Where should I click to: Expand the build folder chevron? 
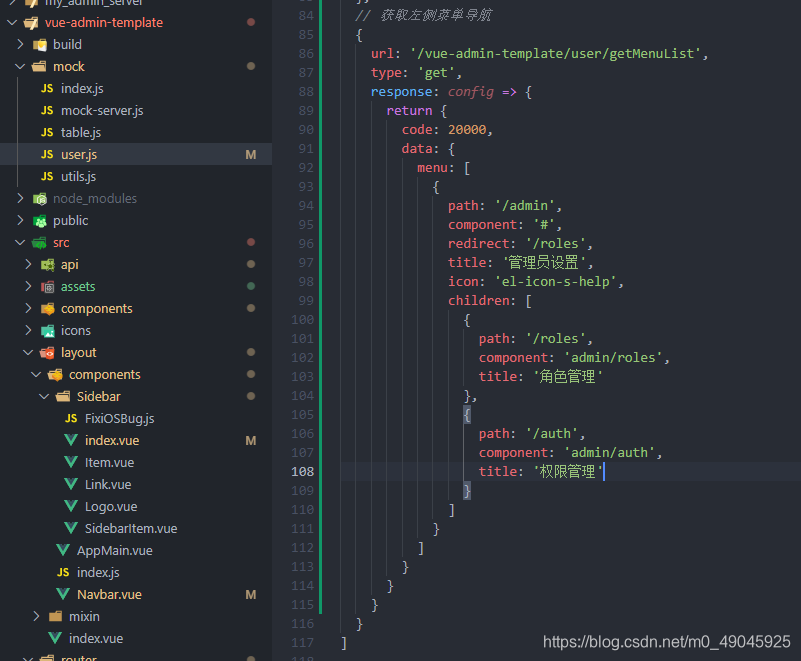(20, 44)
